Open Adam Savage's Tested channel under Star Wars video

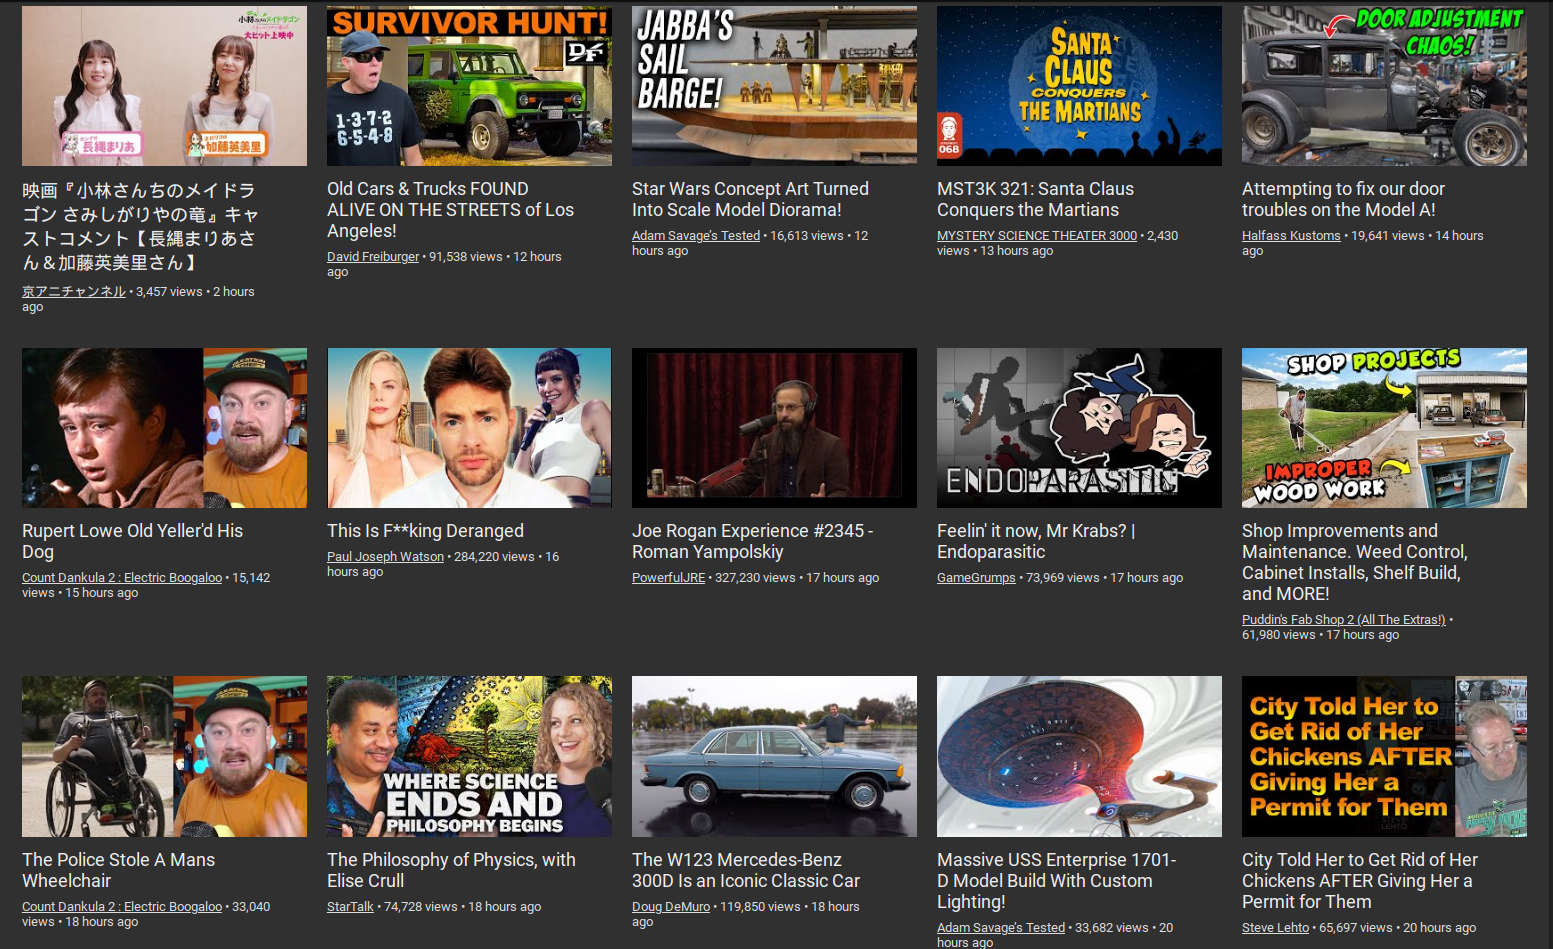tap(696, 236)
